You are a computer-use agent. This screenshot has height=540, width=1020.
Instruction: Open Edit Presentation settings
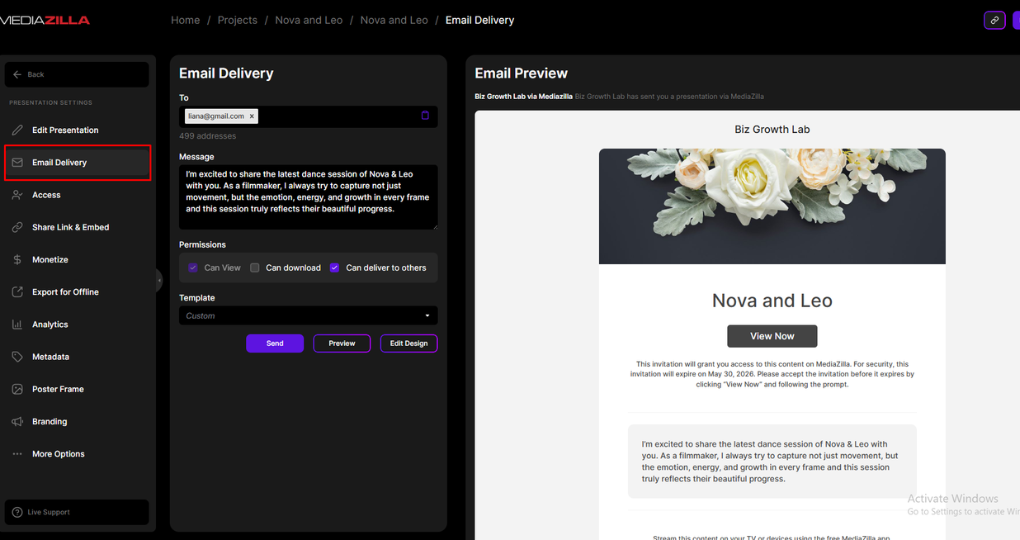click(77, 130)
